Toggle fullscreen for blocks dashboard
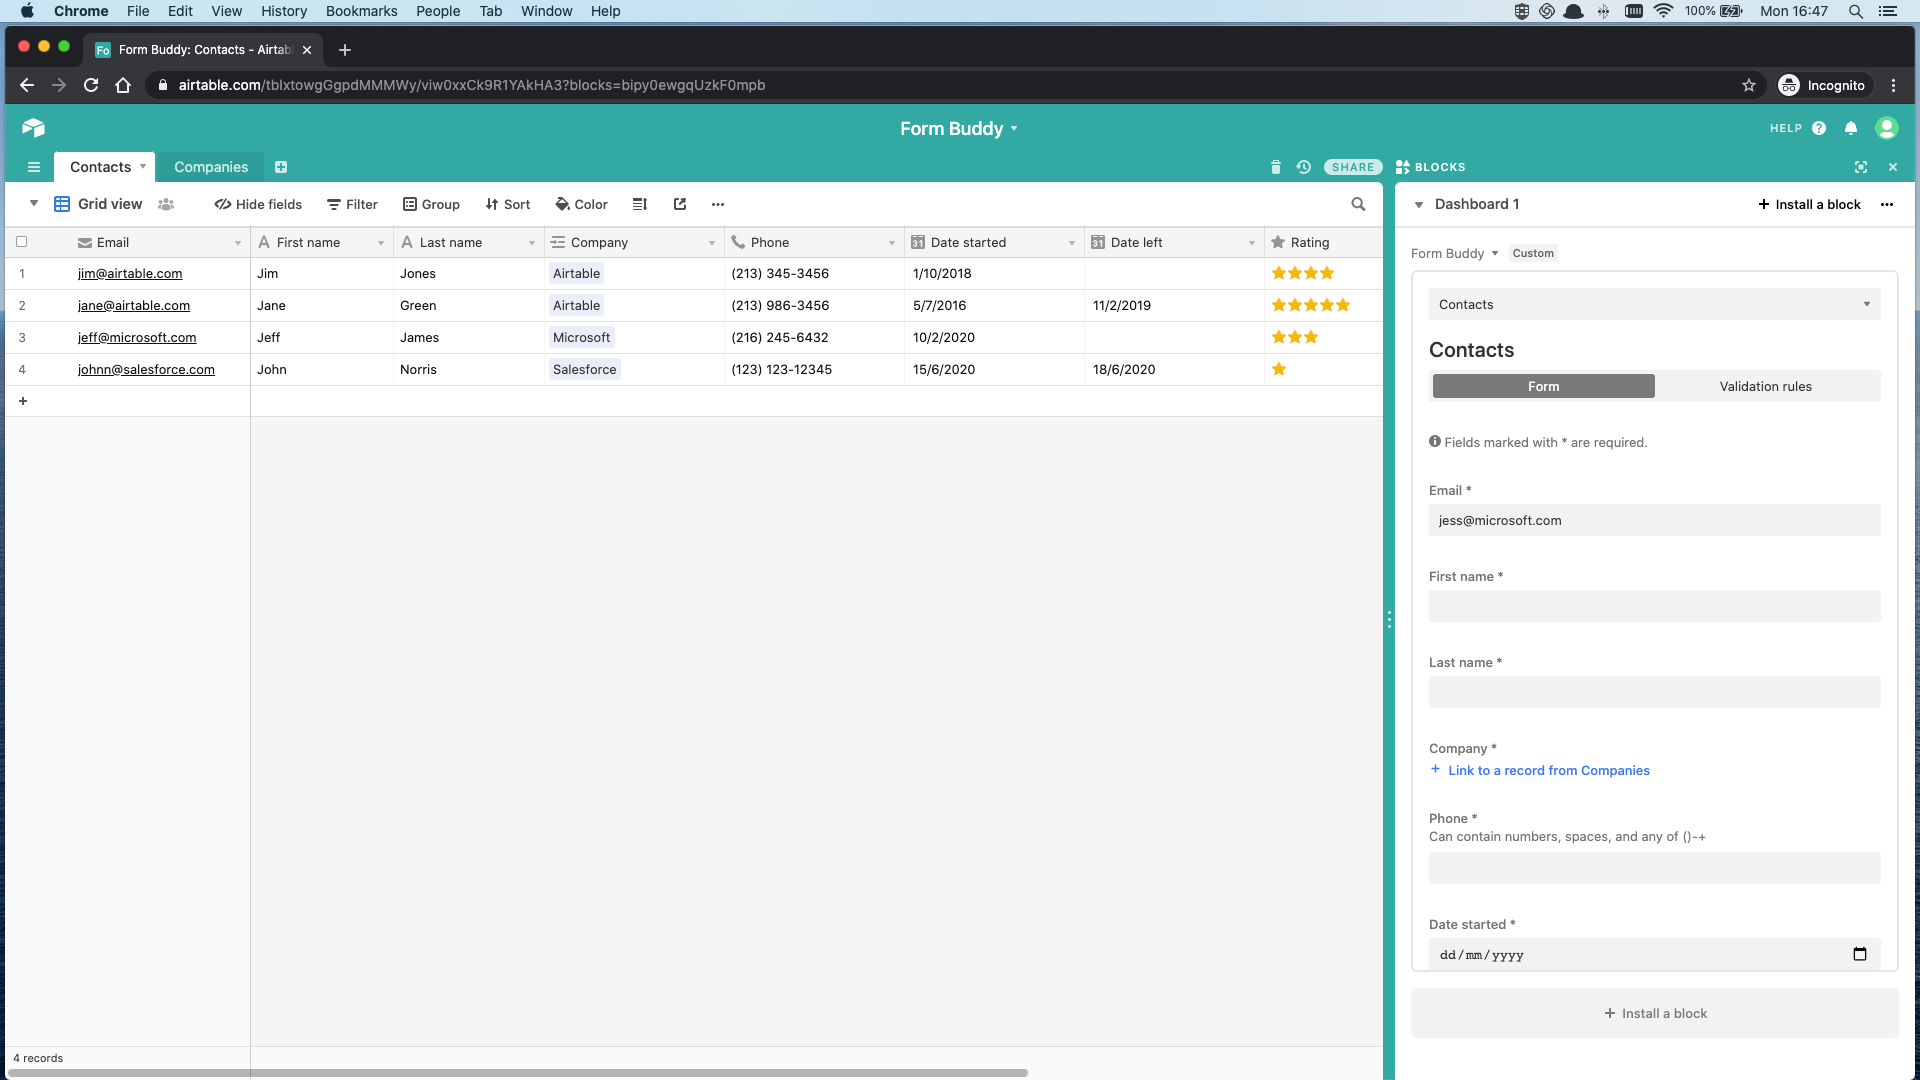Screen dimensions: 1920x1080 [x=1861, y=167]
